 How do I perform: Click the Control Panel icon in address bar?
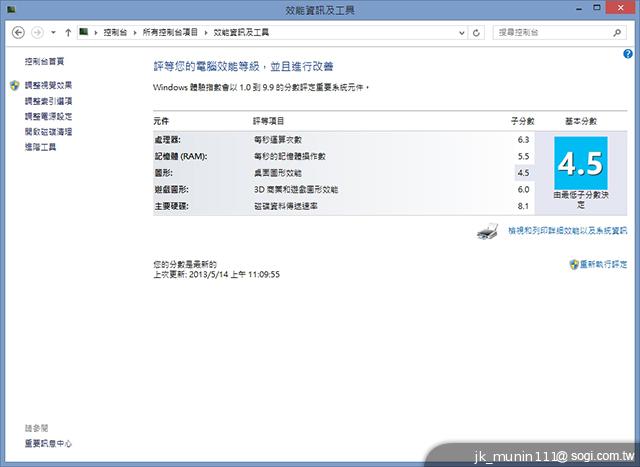click(84, 32)
